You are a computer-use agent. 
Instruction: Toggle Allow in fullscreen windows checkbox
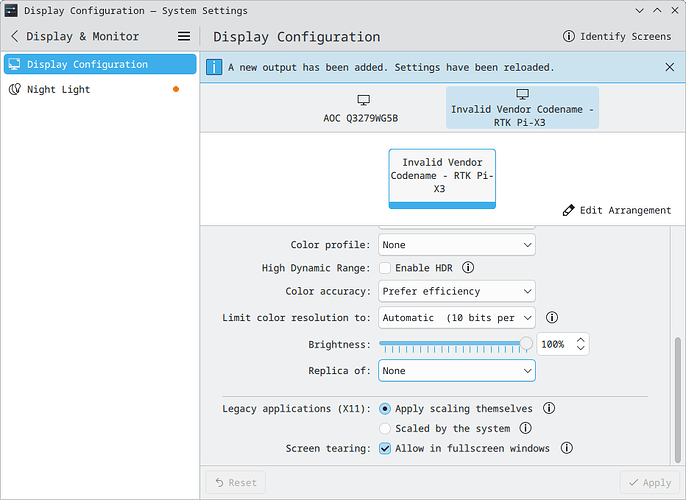coord(385,448)
